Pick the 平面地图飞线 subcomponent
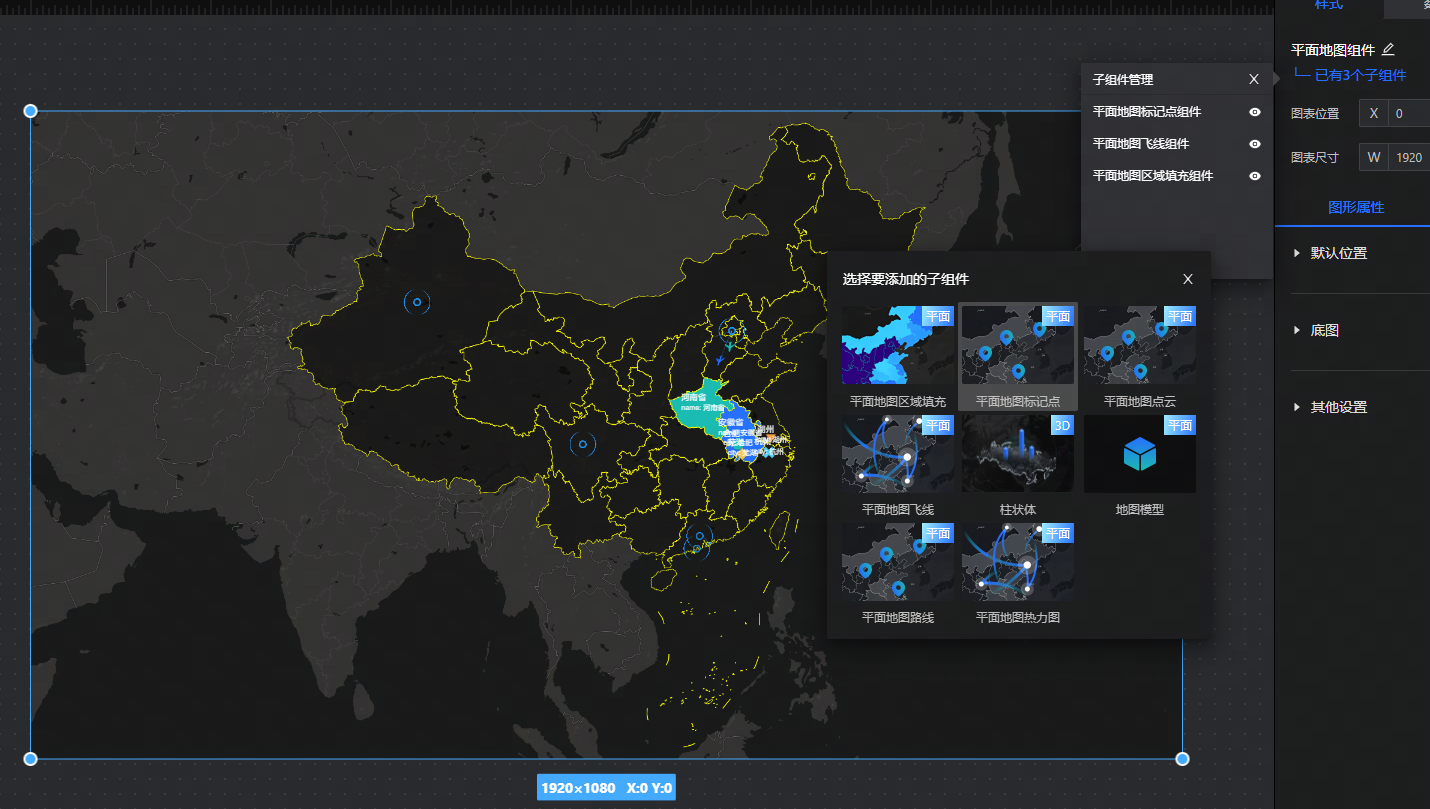 tap(897, 454)
